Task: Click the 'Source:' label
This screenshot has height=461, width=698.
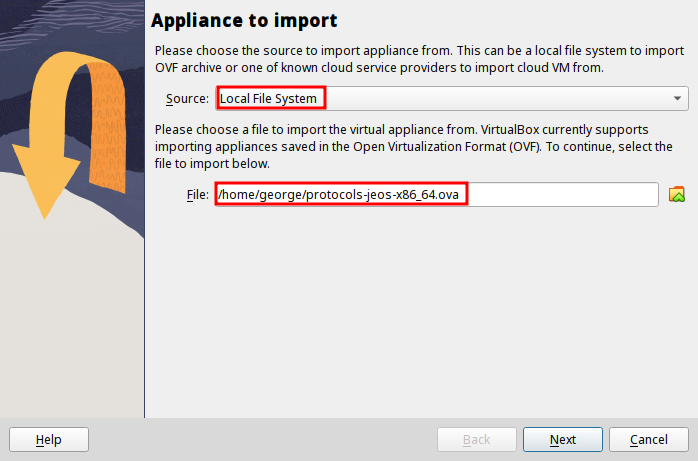Action: click(188, 98)
